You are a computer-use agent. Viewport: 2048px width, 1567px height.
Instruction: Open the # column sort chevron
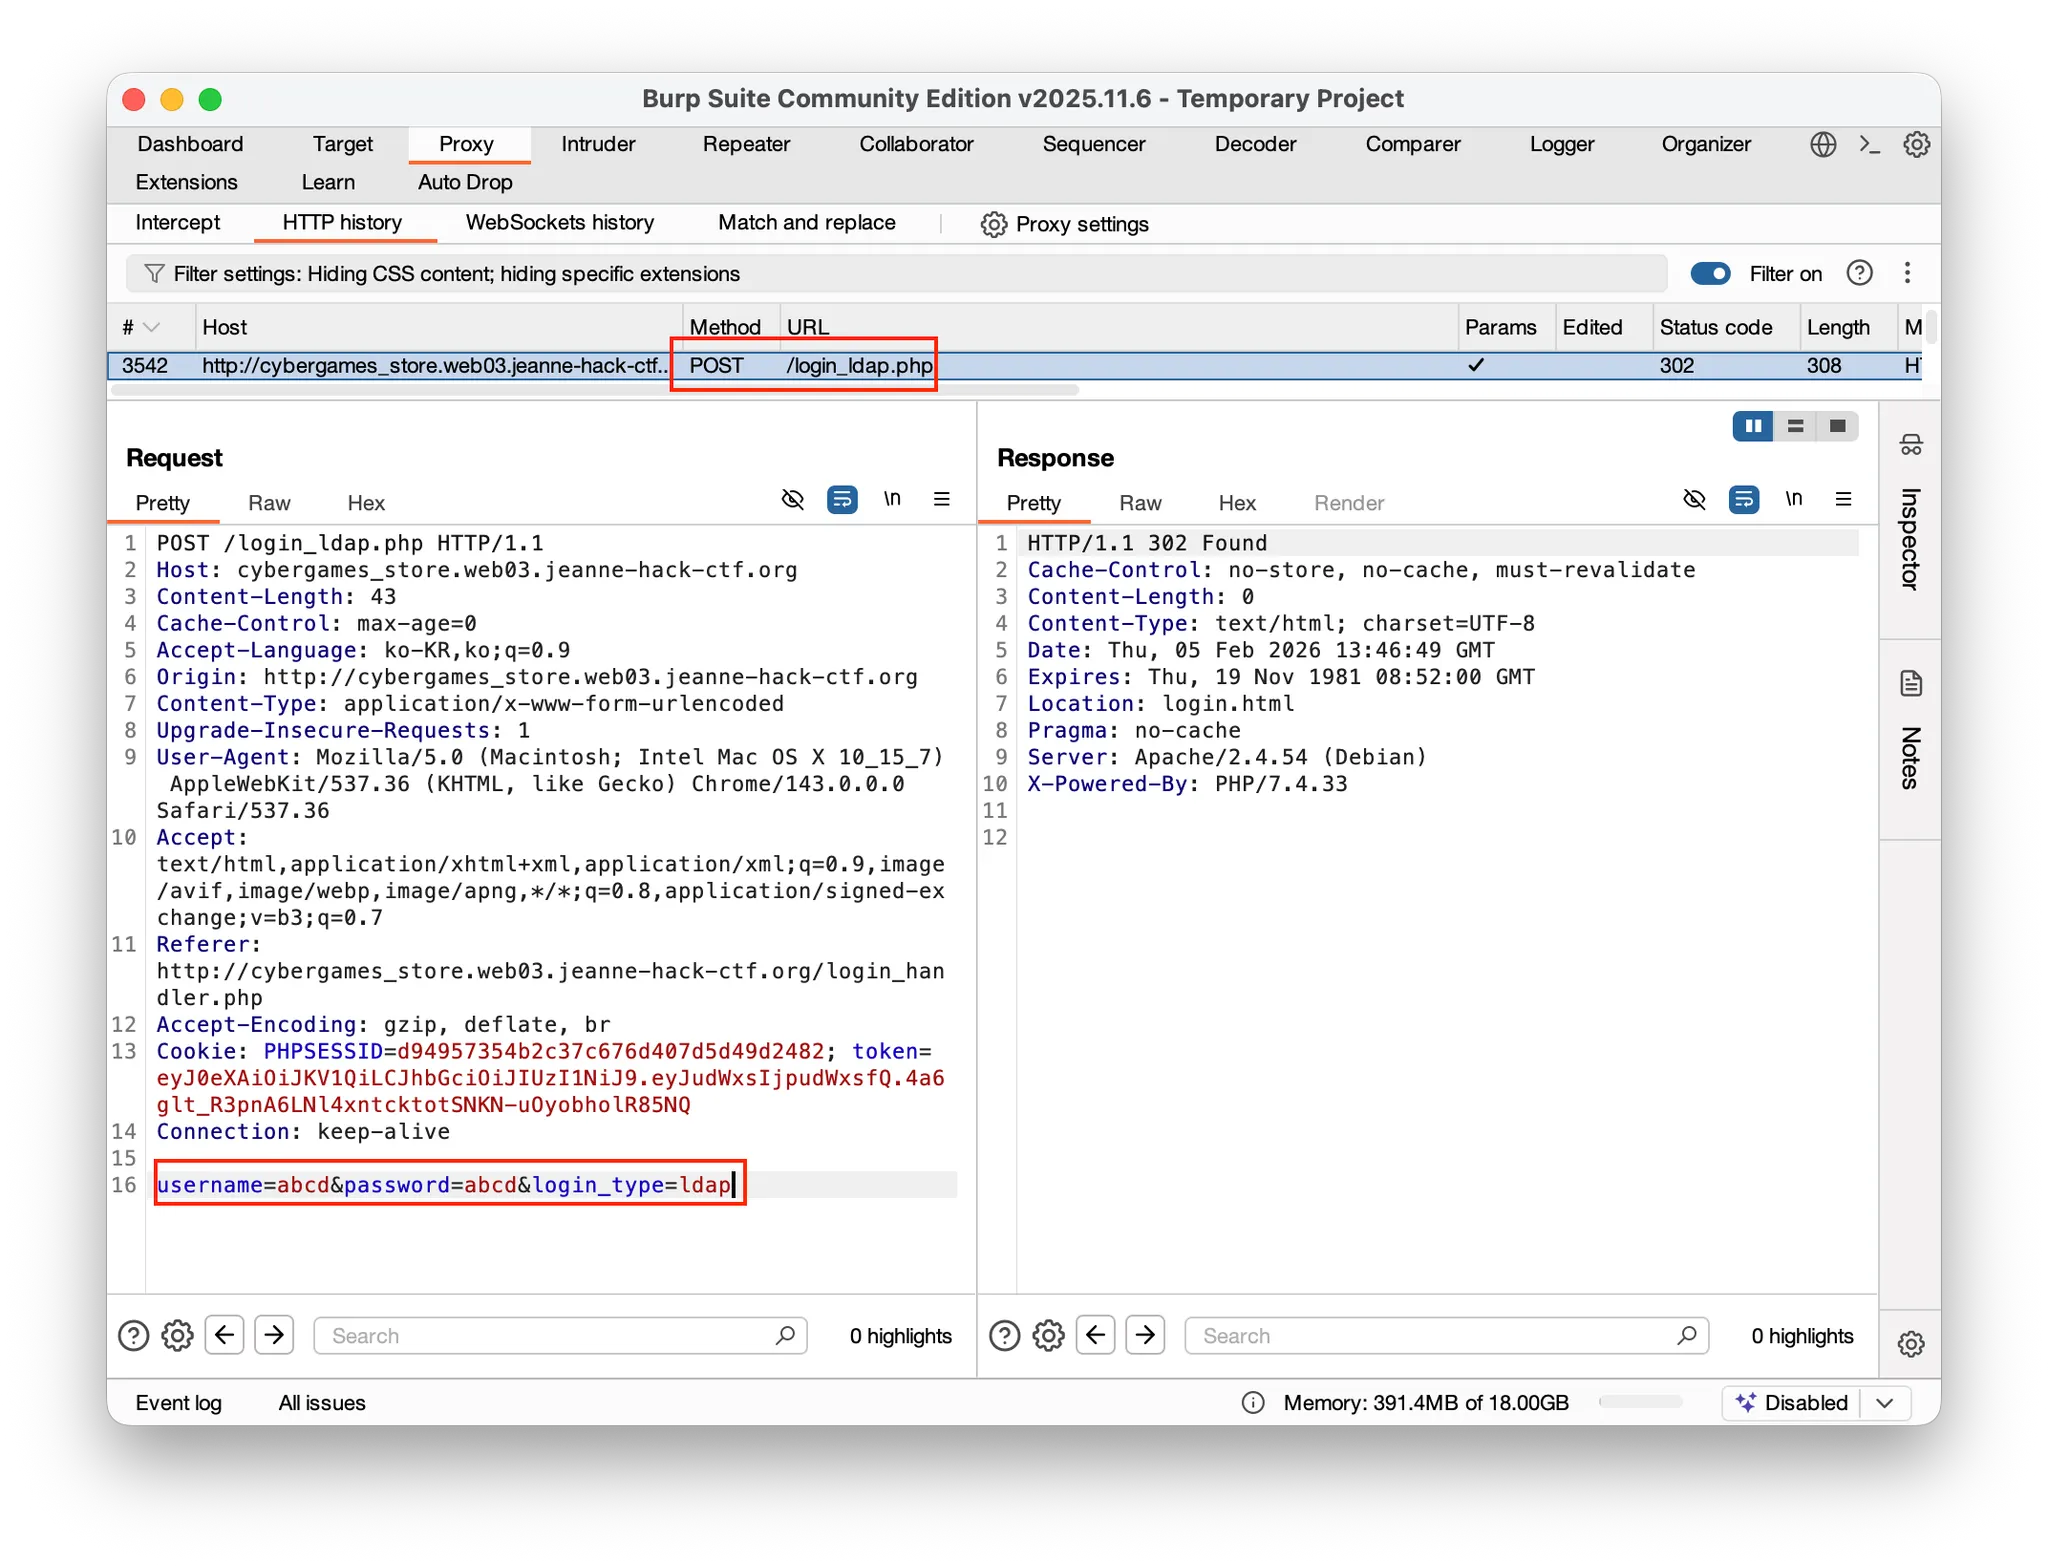tap(152, 327)
